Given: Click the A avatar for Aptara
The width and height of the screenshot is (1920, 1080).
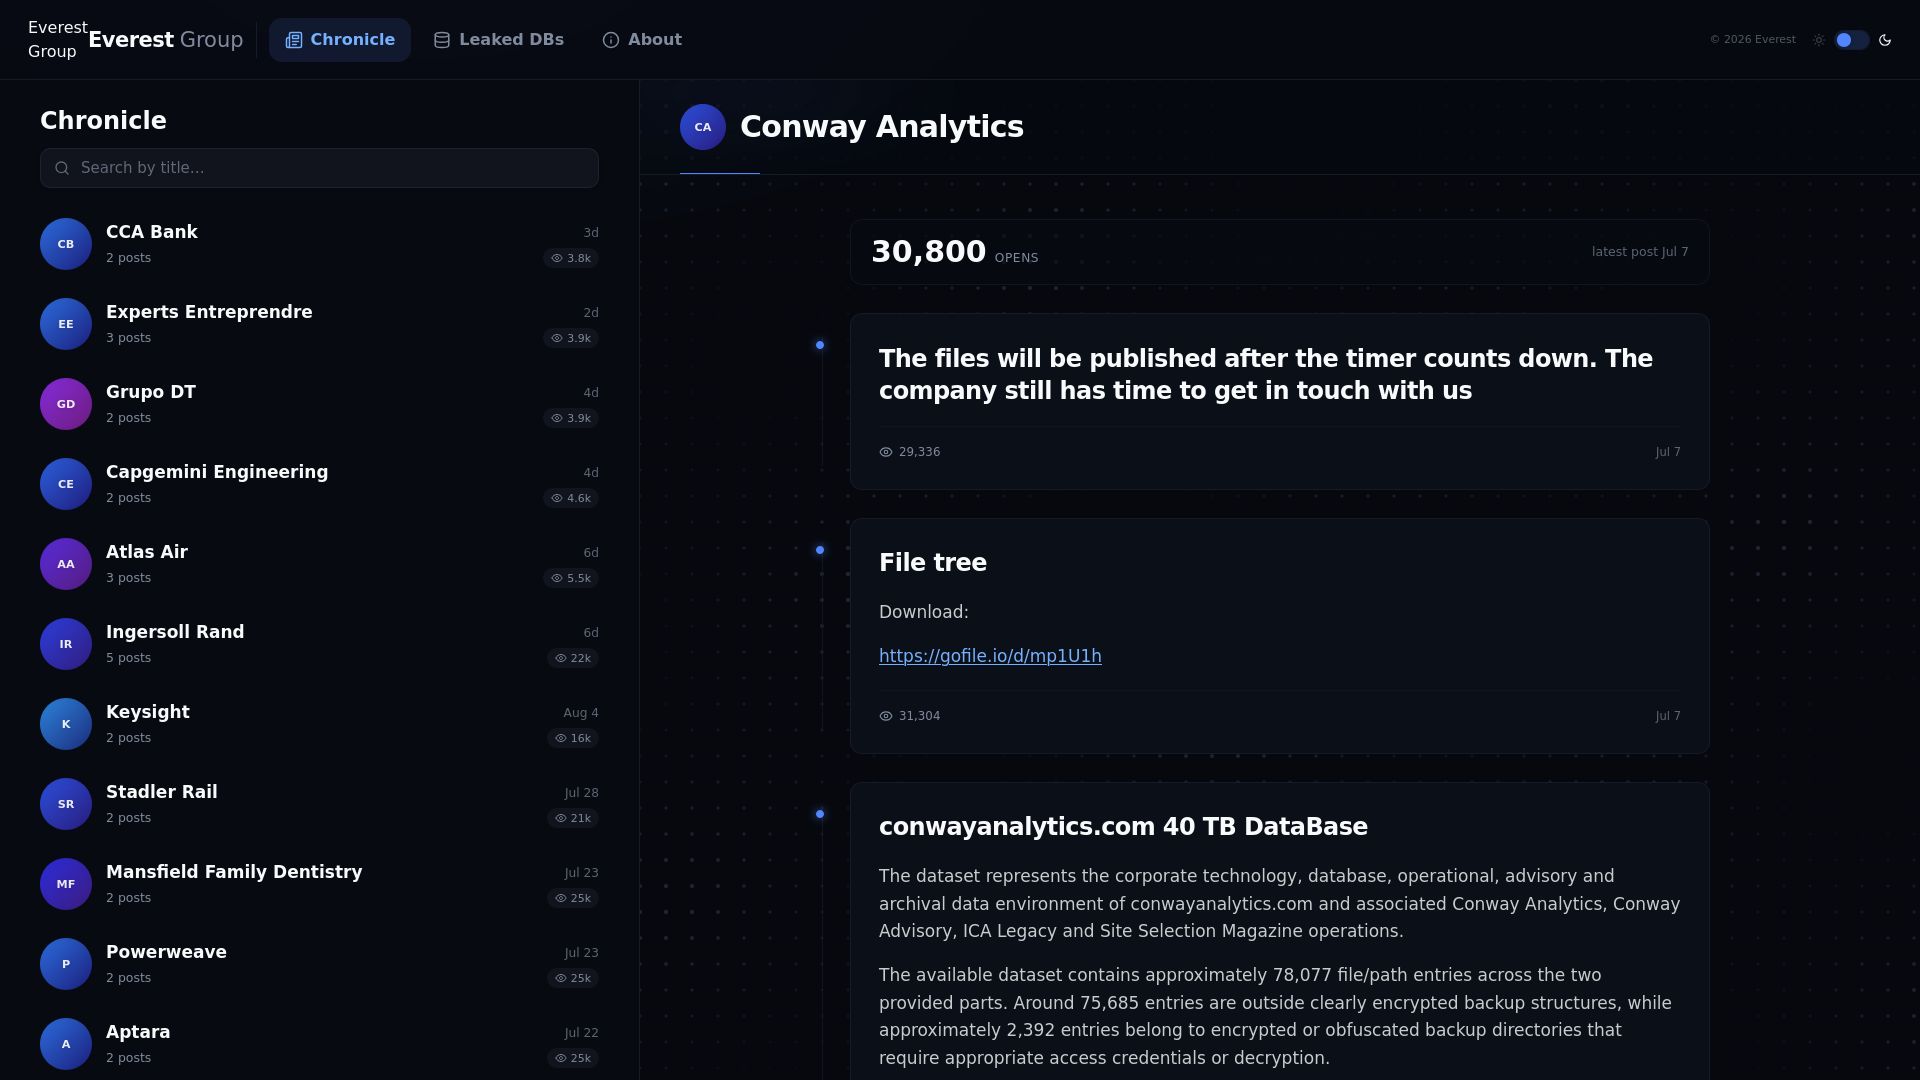Looking at the screenshot, I should pyautogui.click(x=66, y=1044).
